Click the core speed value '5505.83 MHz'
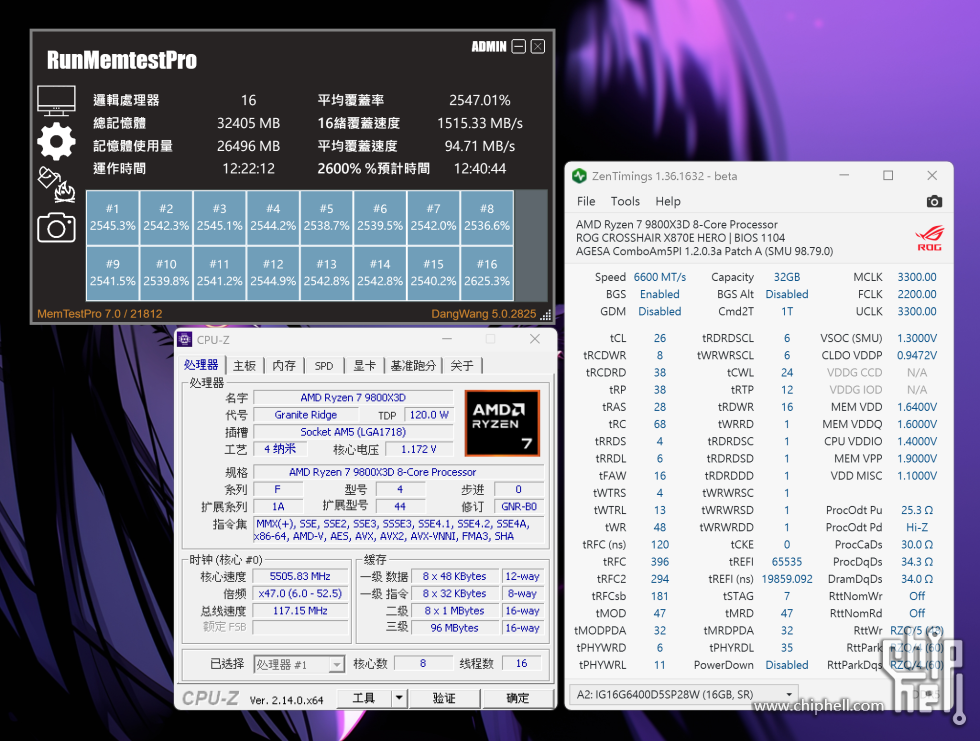The image size is (980, 741). click(x=301, y=576)
